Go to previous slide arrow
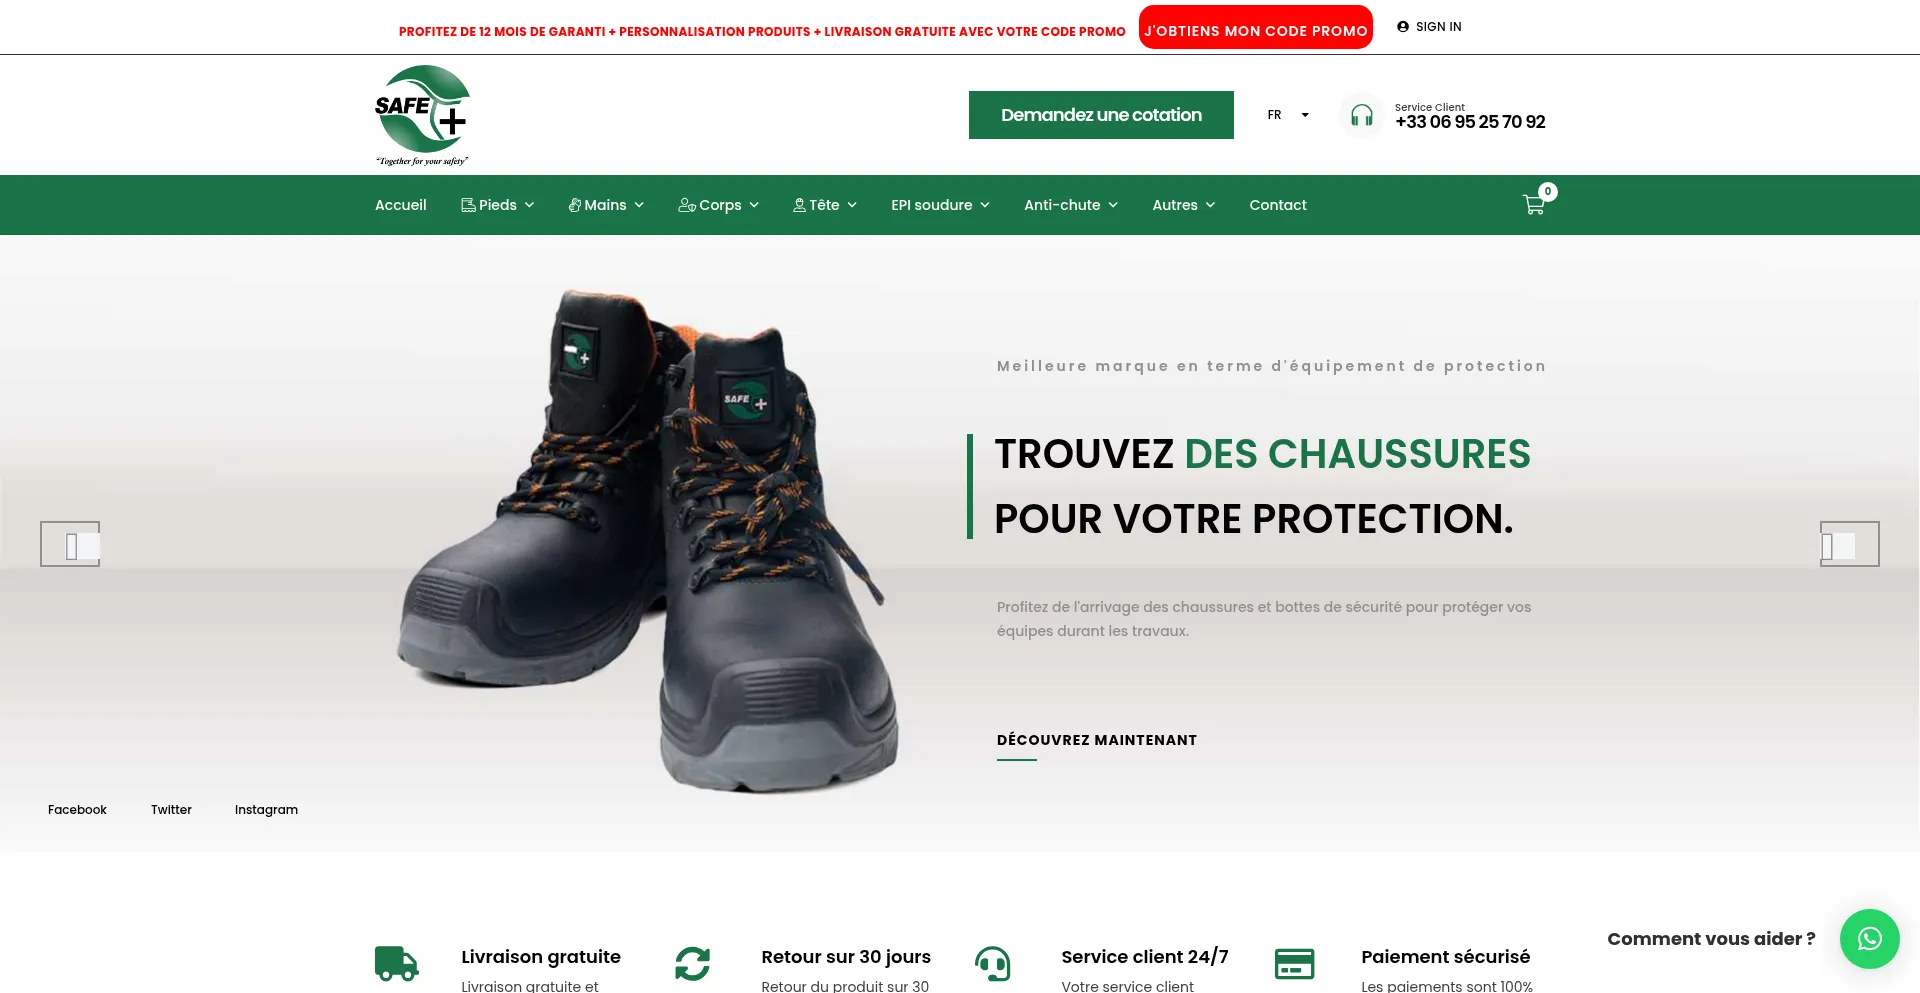Viewport: 1920px width, 993px height. (70, 544)
